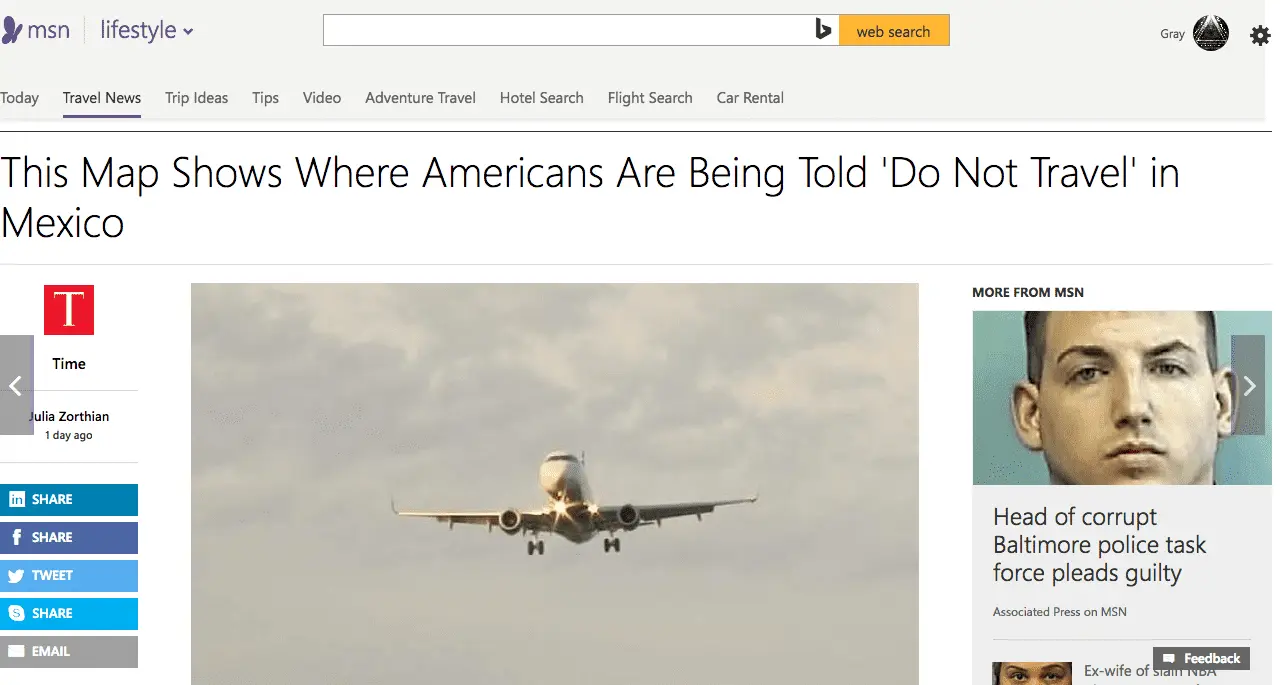Go to previous article arrow
Image resolution: width=1280 pixels, height=685 pixels.
(16, 385)
